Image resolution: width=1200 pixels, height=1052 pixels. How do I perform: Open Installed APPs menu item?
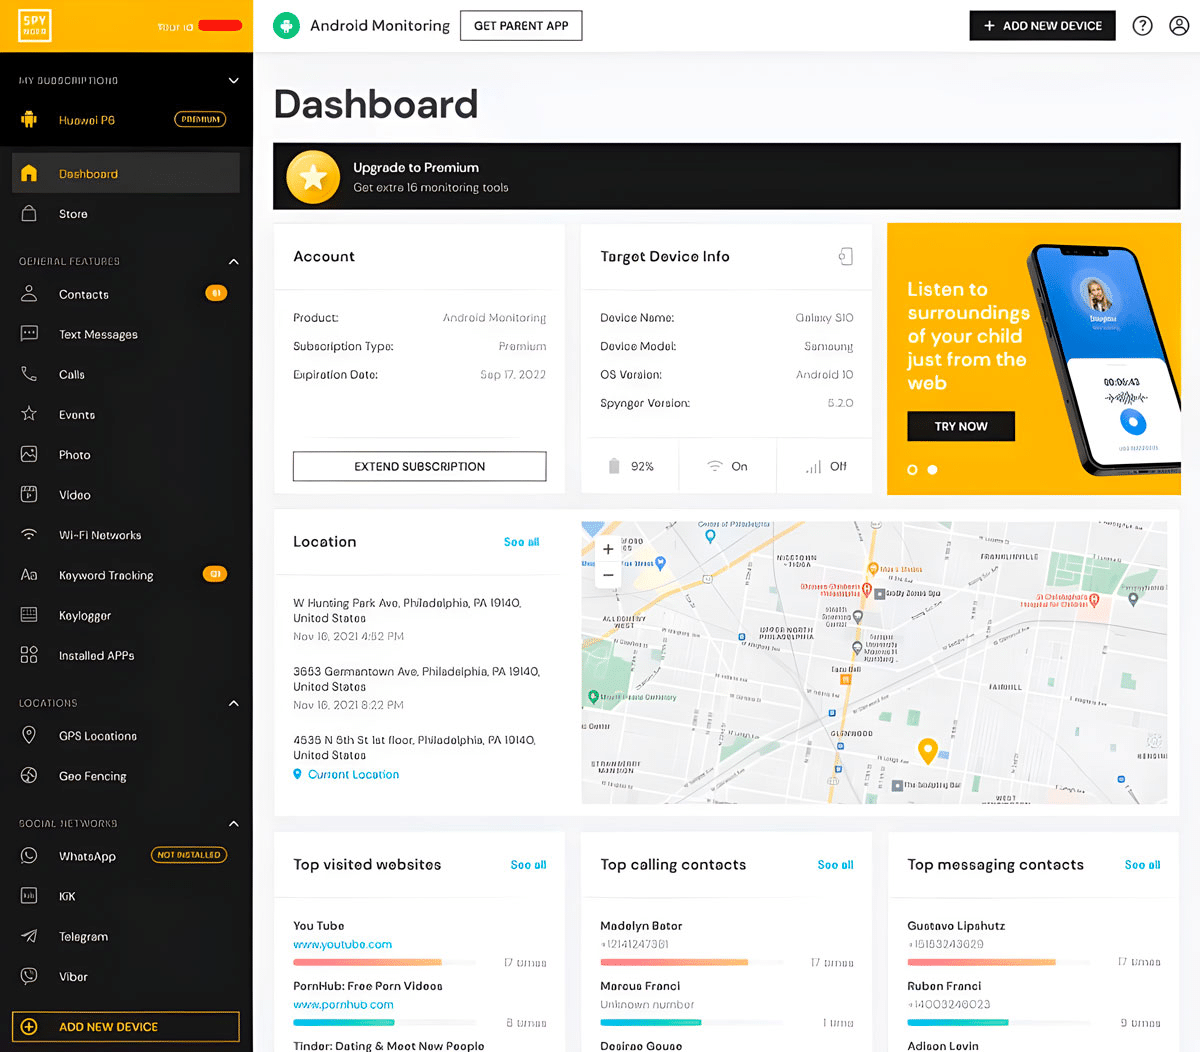(126, 655)
